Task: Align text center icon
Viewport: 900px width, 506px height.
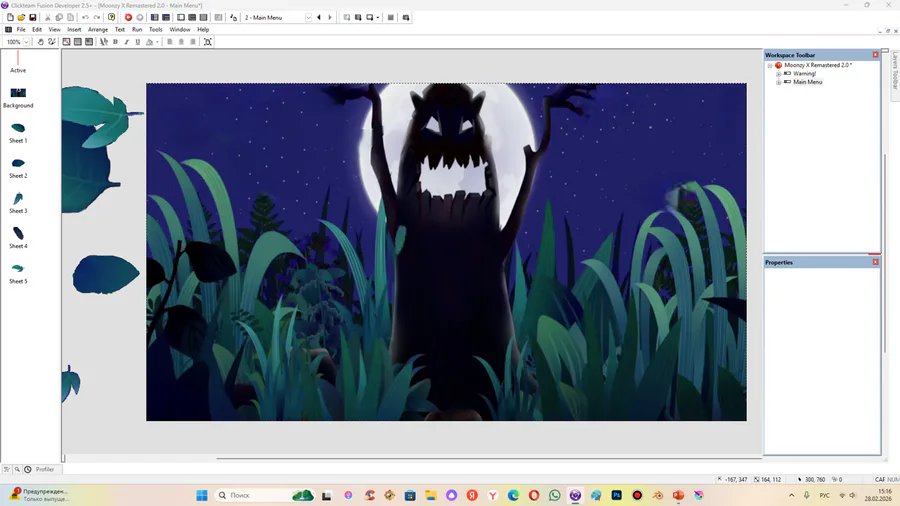Action: (x=181, y=42)
